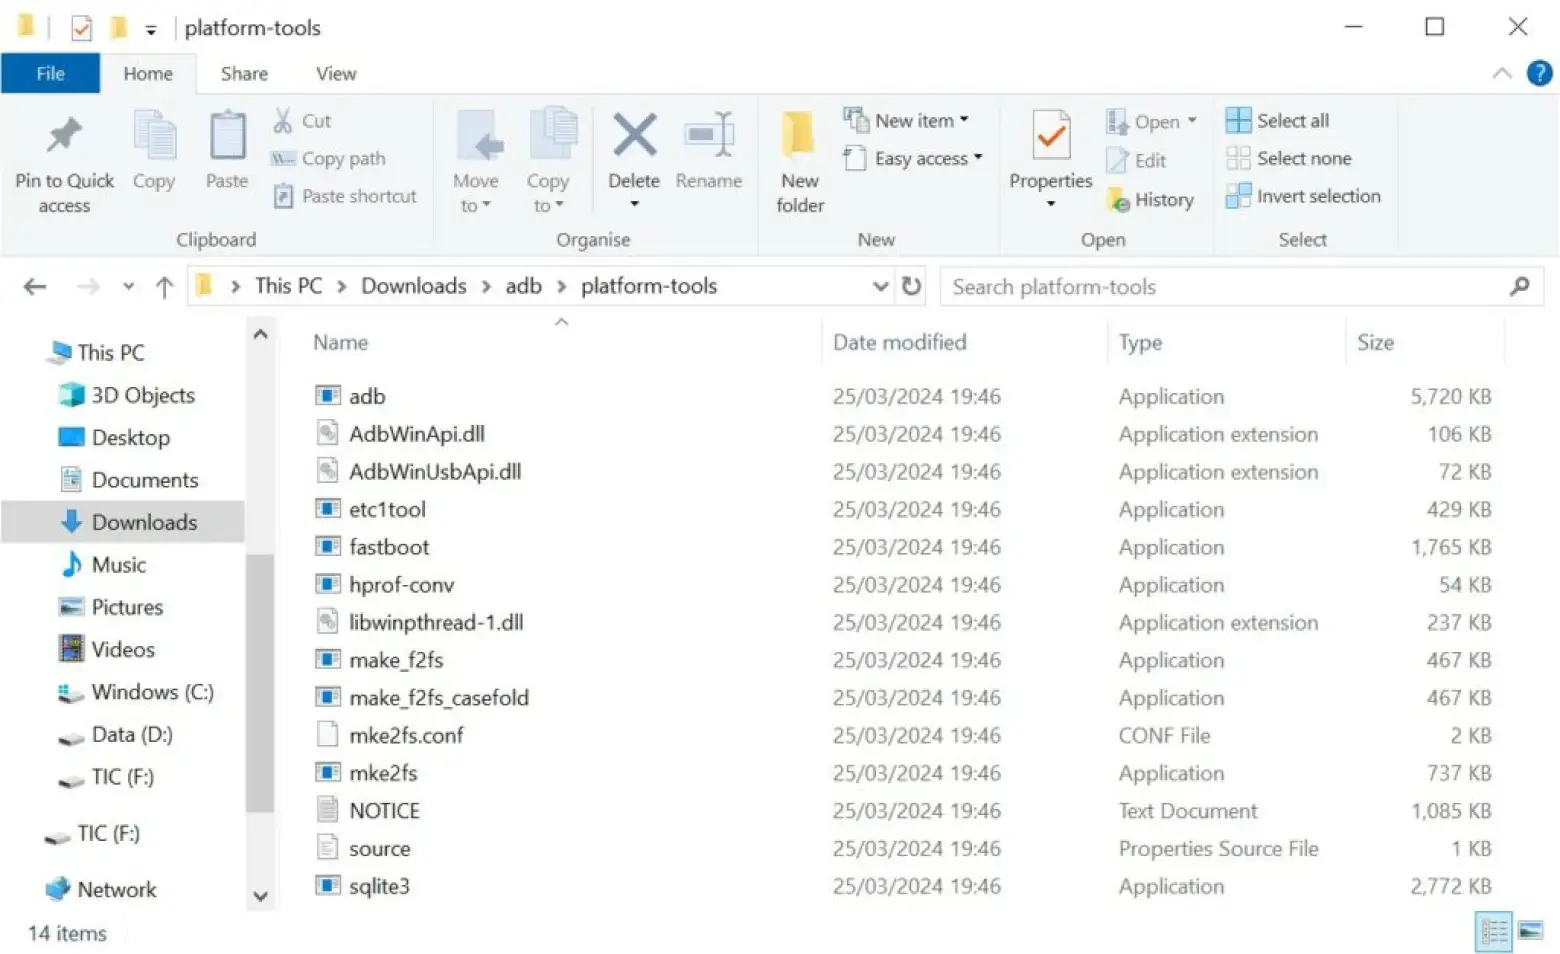
Task: Select 3D Objects in navigation pane
Action: pos(127,395)
